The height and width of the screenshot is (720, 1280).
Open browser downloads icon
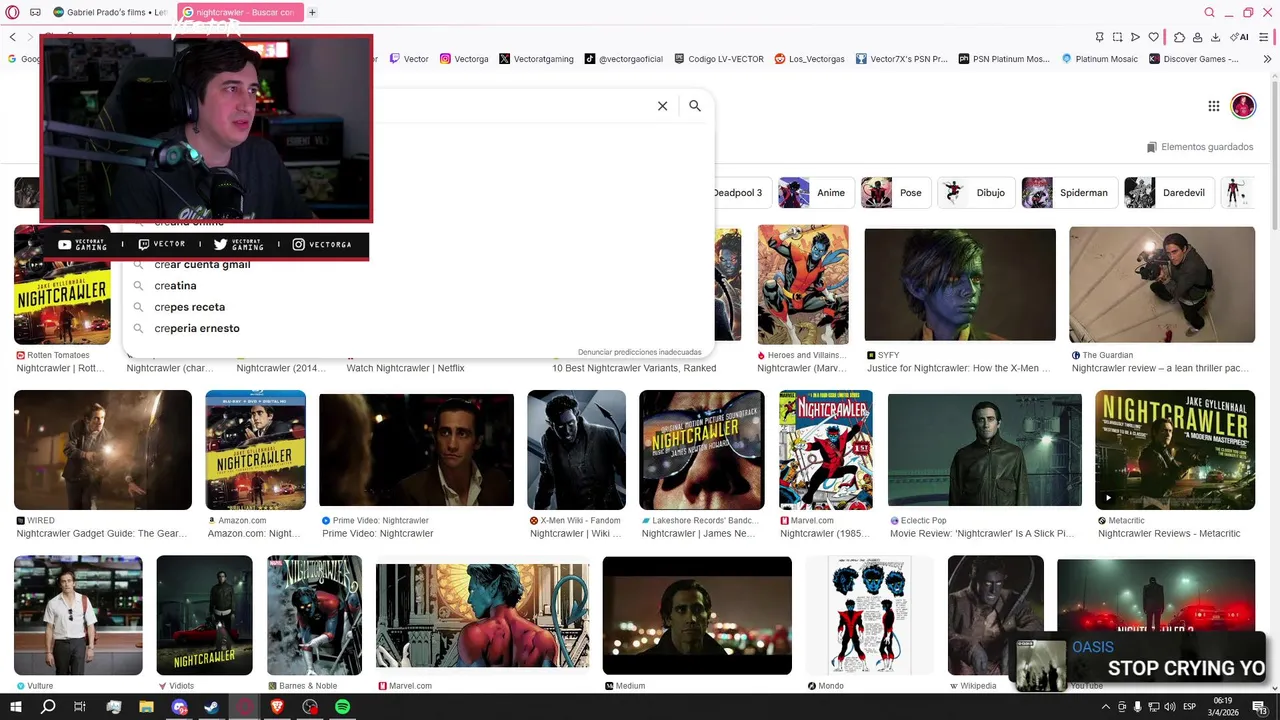(x=1215, y=37)
